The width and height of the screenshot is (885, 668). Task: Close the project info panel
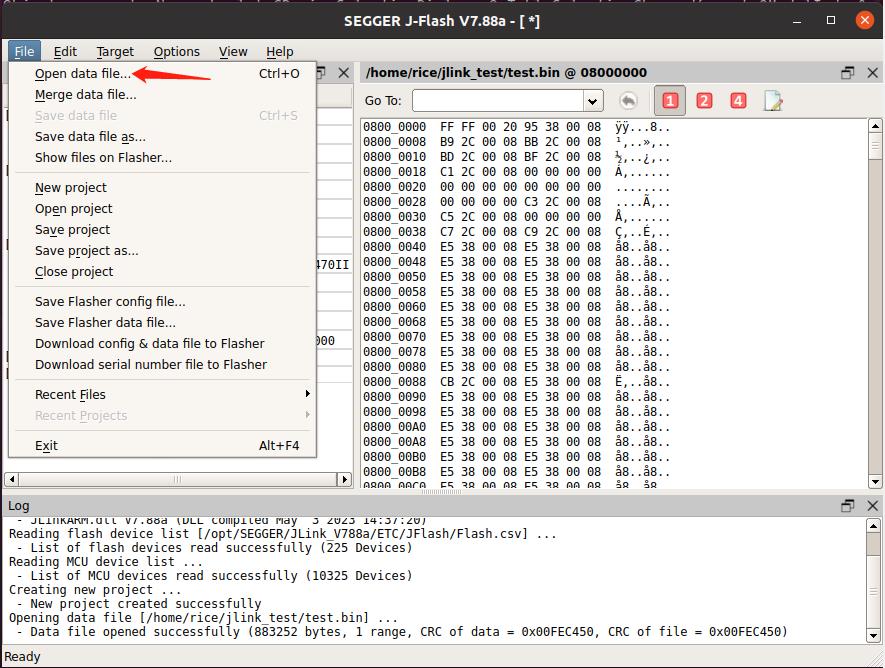point(343,73)
